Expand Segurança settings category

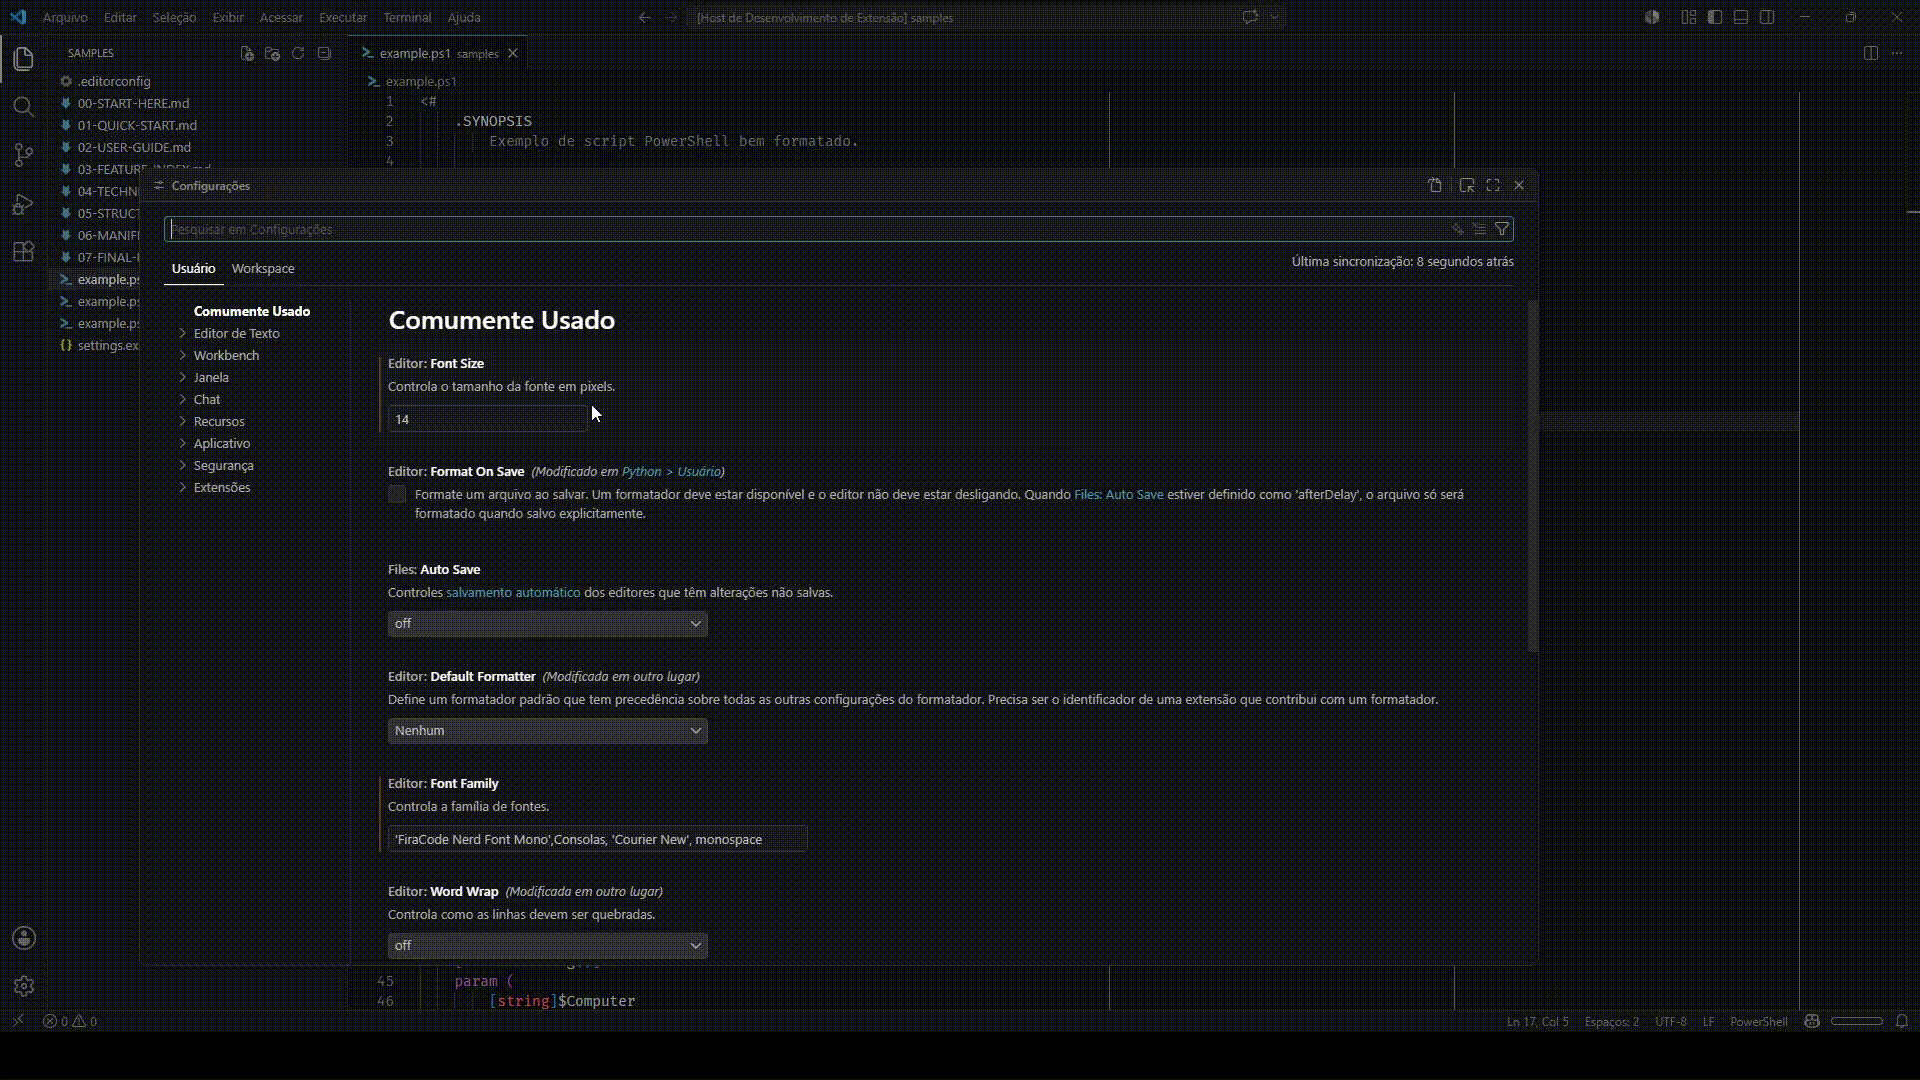click(223, 465)
